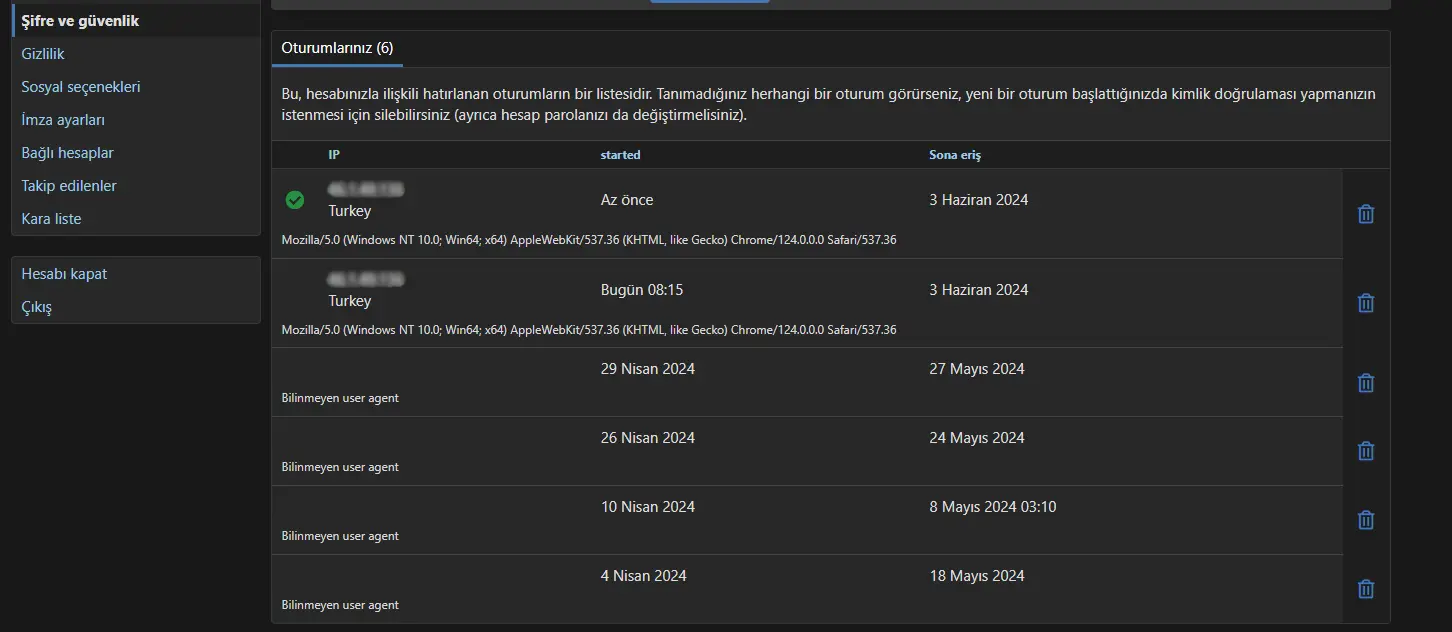Click the 'Sona eriş' column header
The image size is (1452, 632).
click(x=955, y=155)
